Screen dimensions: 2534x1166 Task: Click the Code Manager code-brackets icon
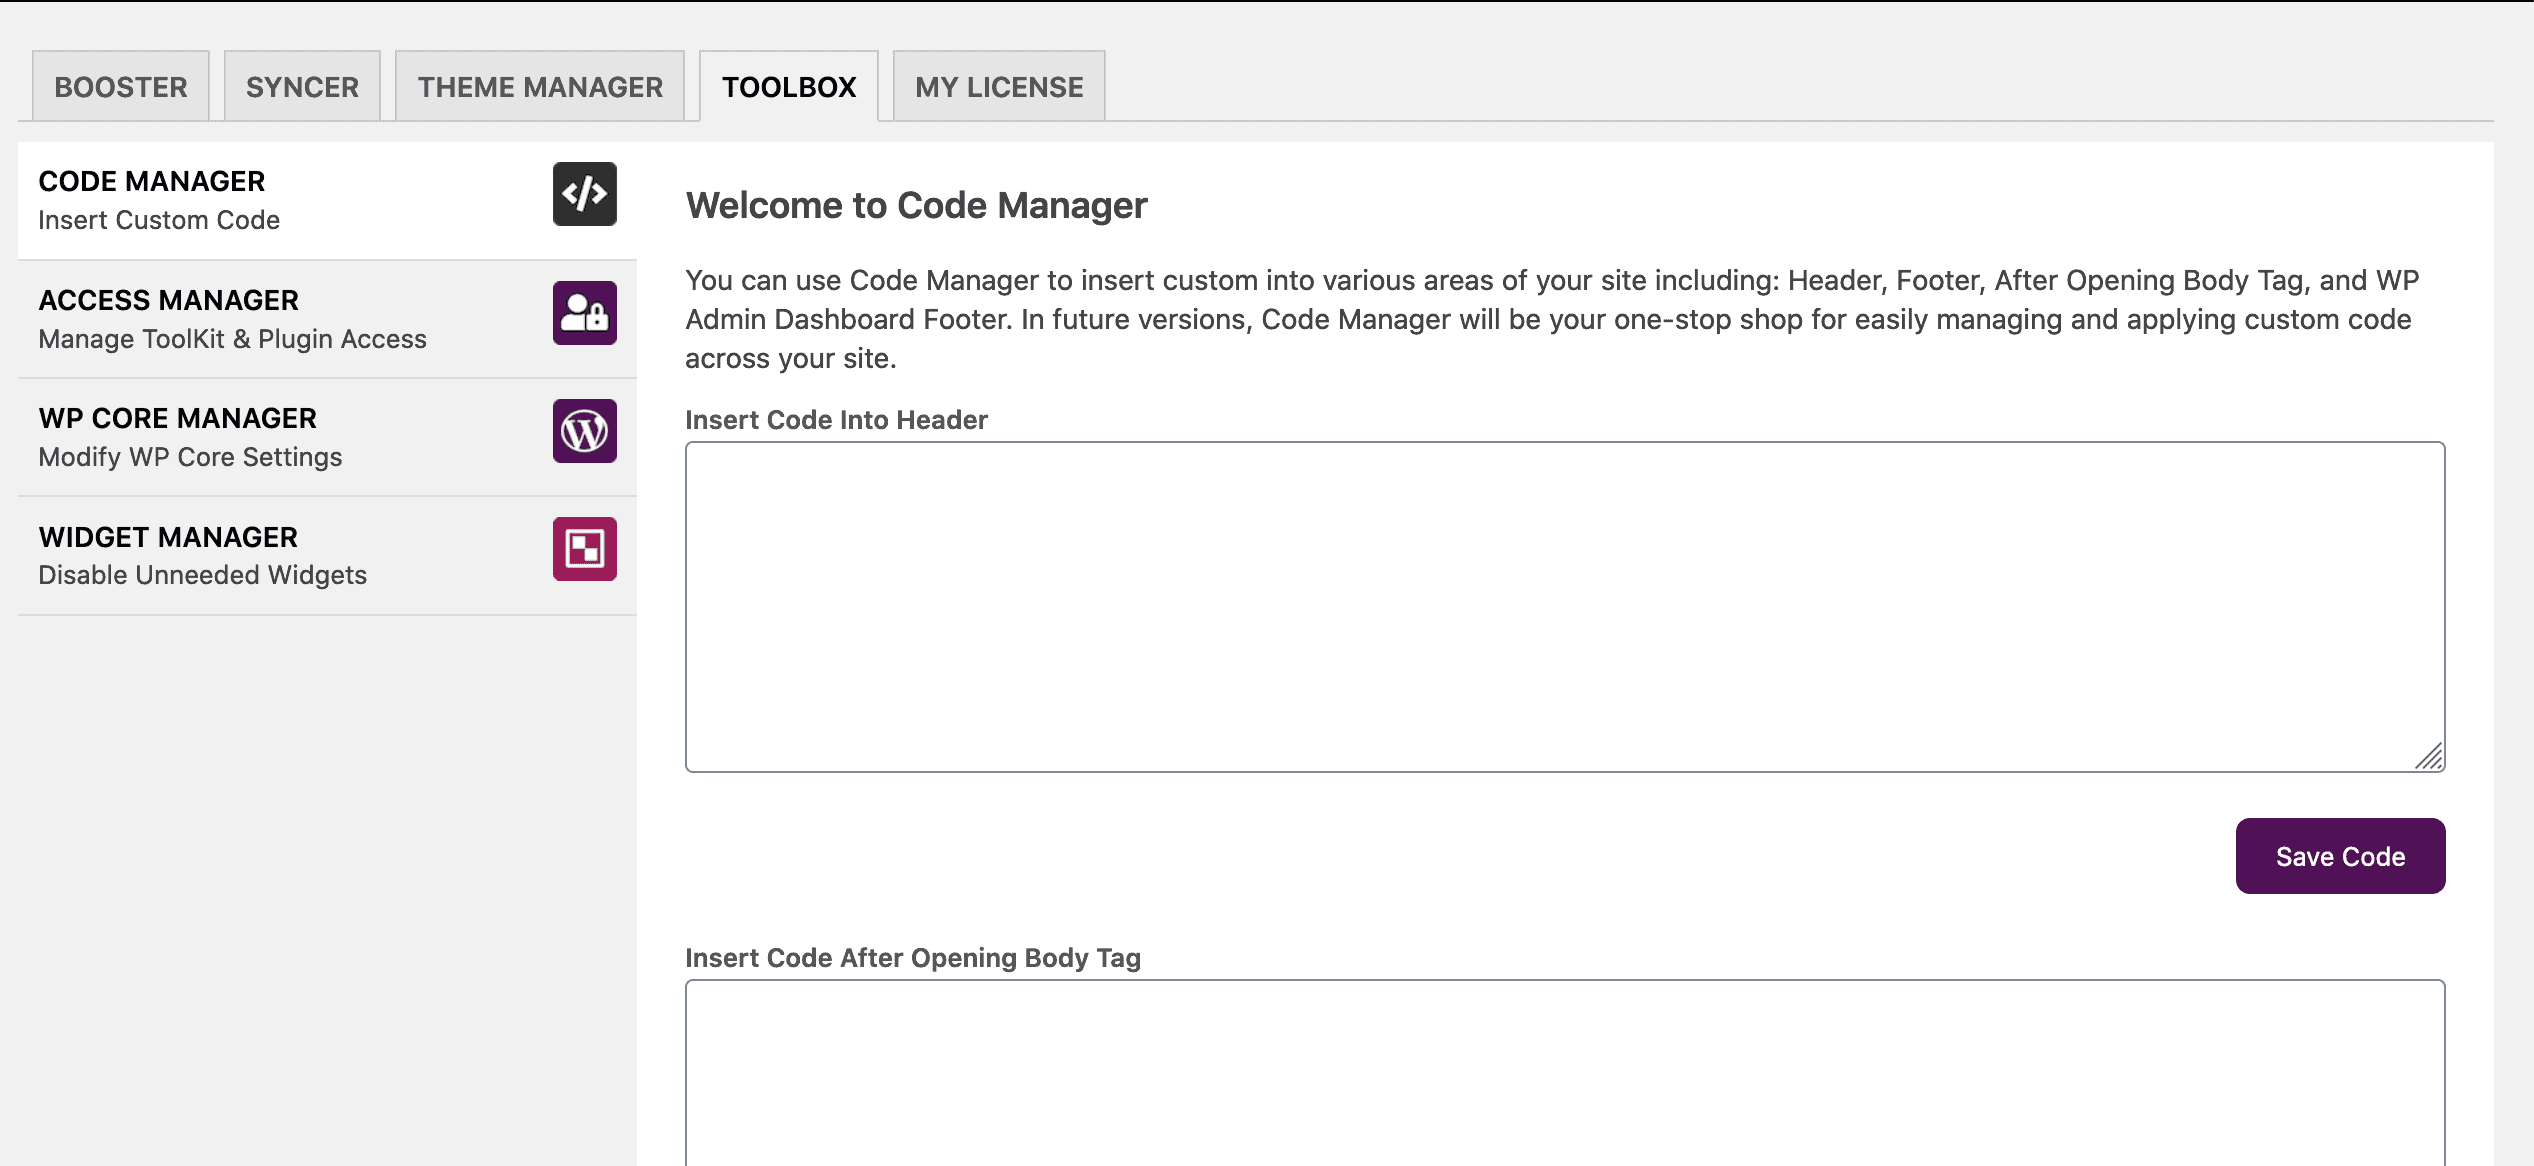(585, 194)
